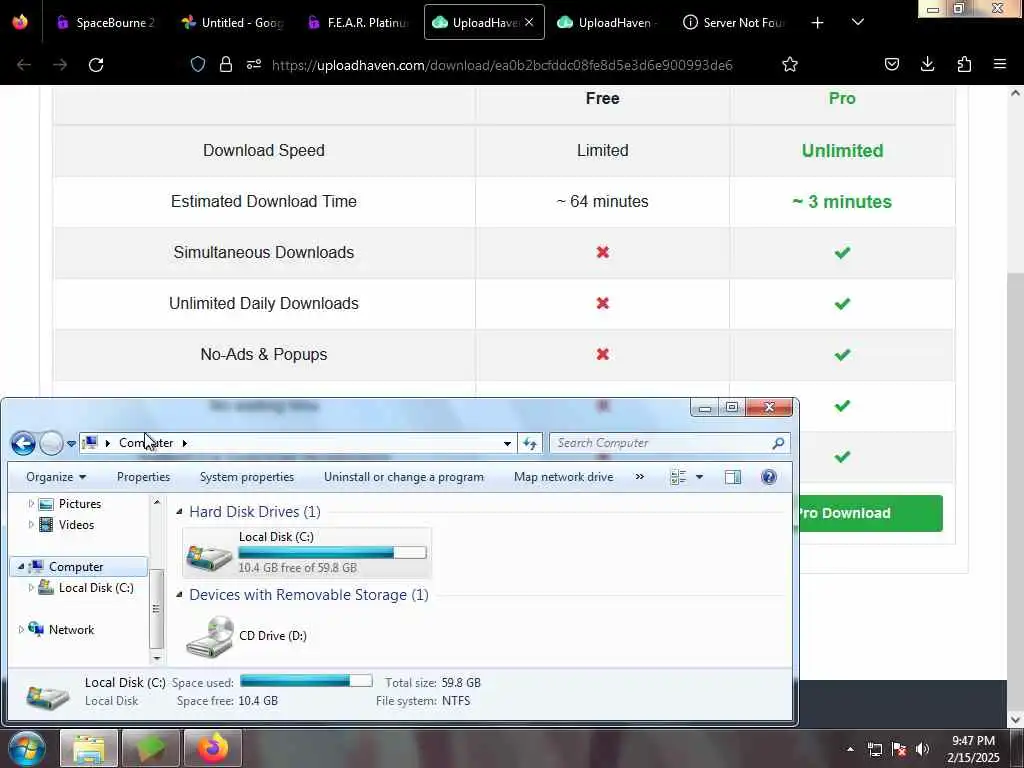
Task: Close the active UploadHaven tab
Action: click(529, 22)
